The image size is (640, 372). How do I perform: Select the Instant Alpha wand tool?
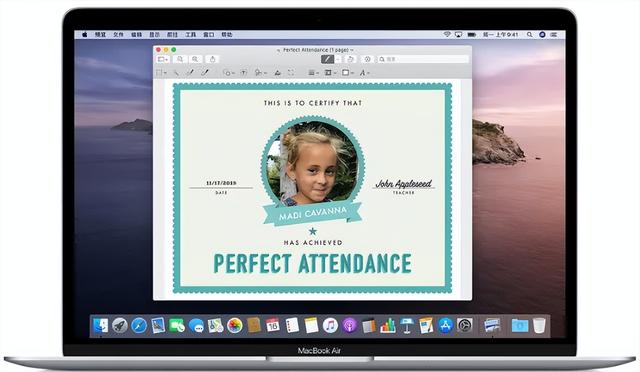point(176,73)
